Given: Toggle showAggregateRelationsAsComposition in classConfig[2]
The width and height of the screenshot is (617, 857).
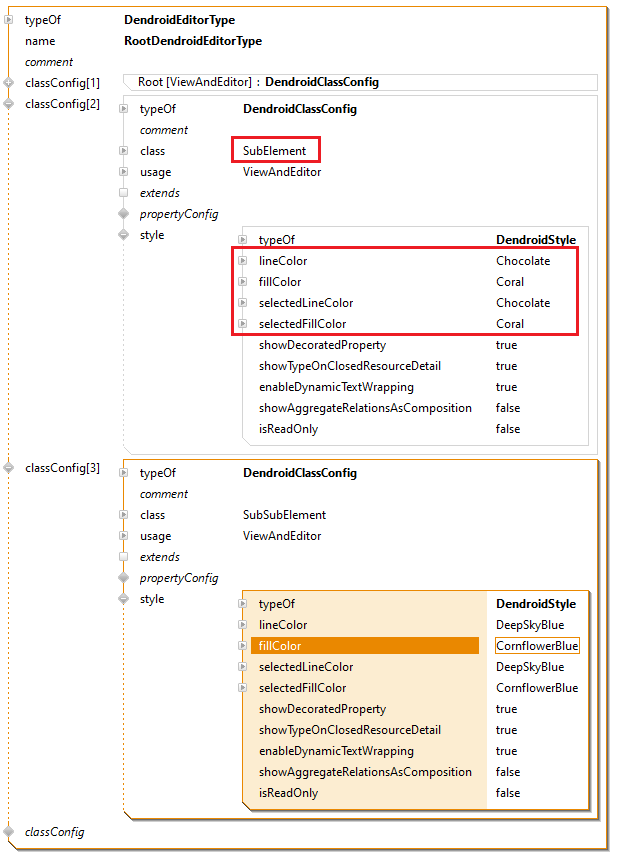Looking at the screenshot, I should pyautogui.click(x=507, y=408).
